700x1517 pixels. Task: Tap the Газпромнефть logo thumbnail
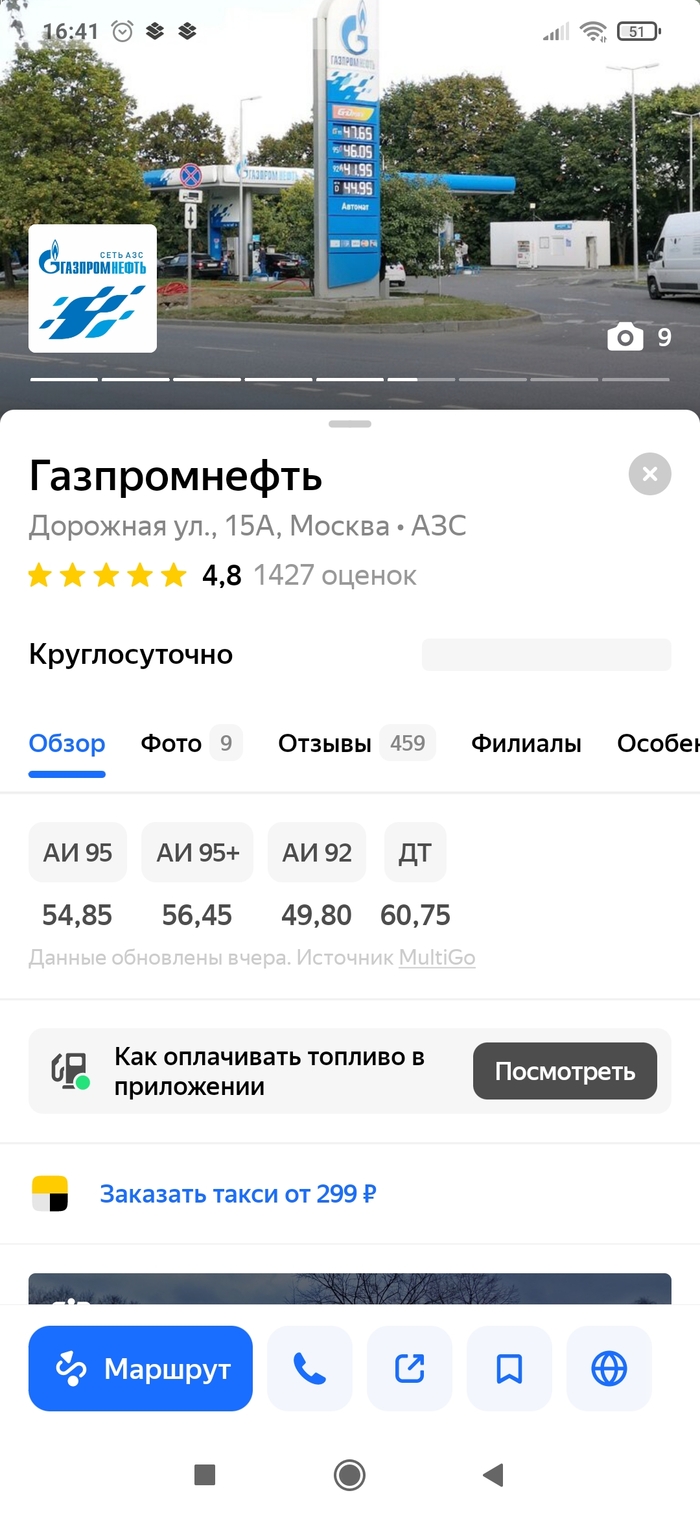coord(93,289)
